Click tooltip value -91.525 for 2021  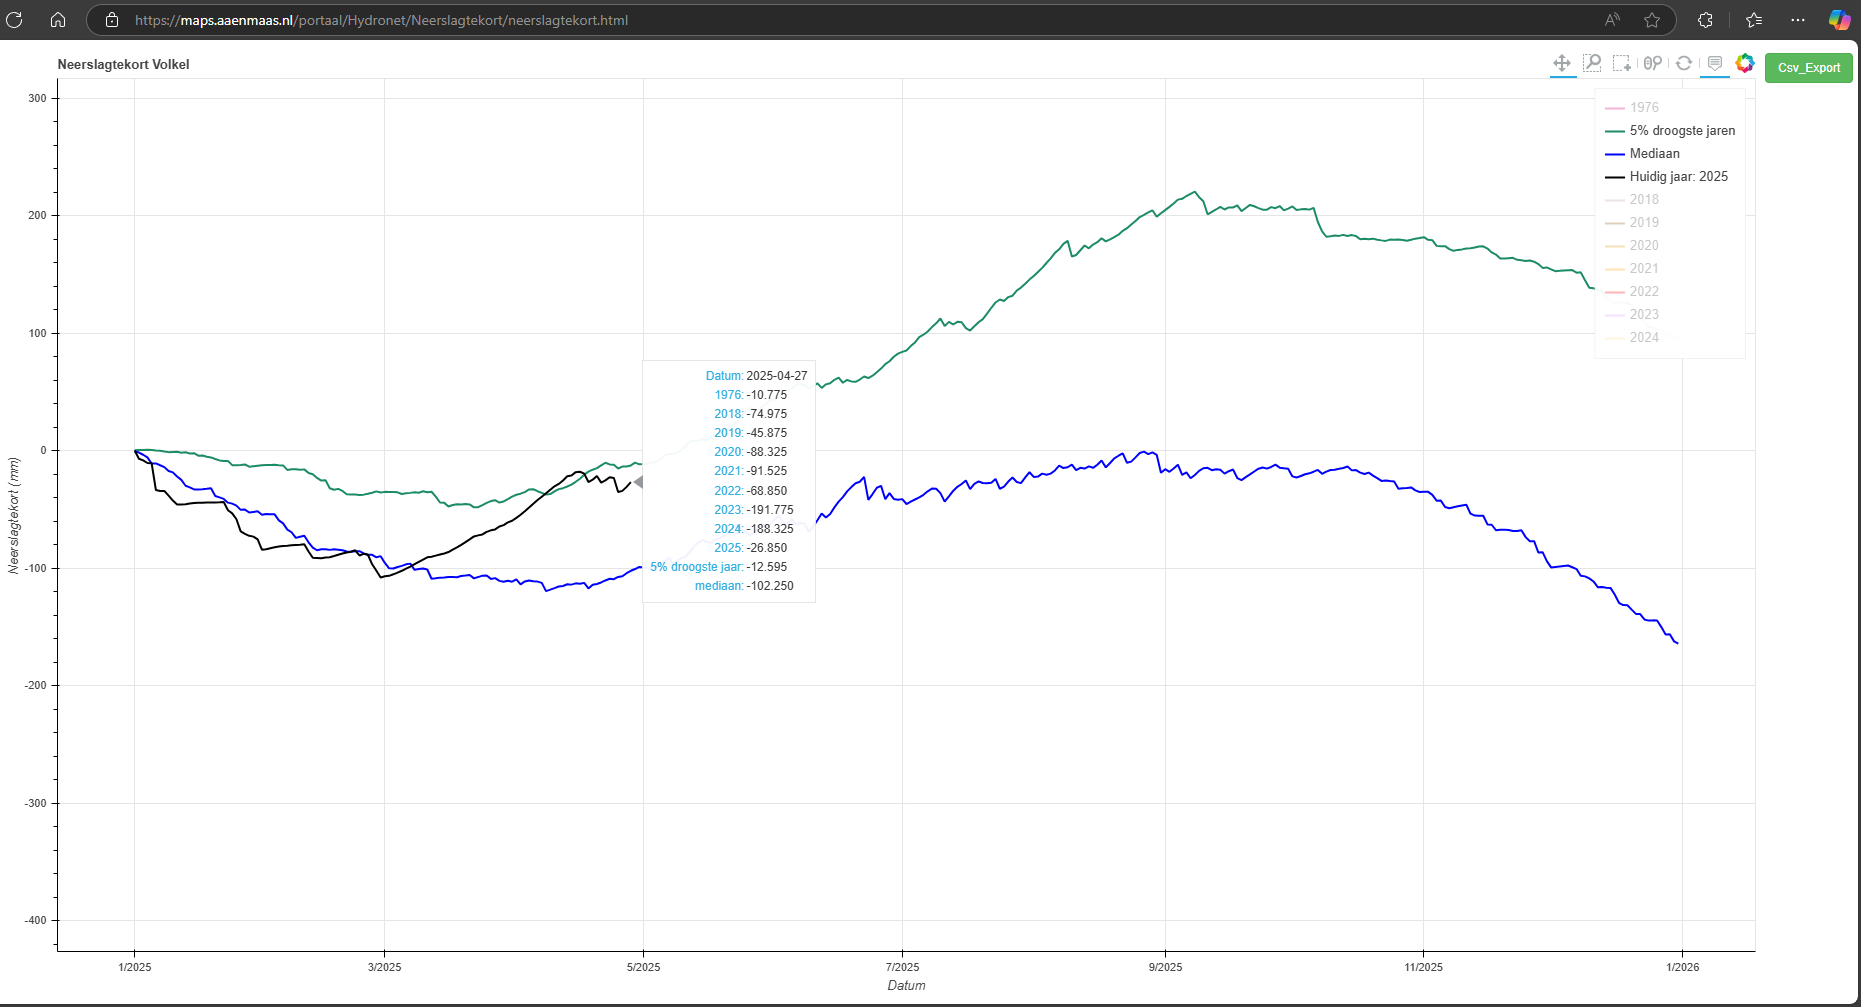767,471
